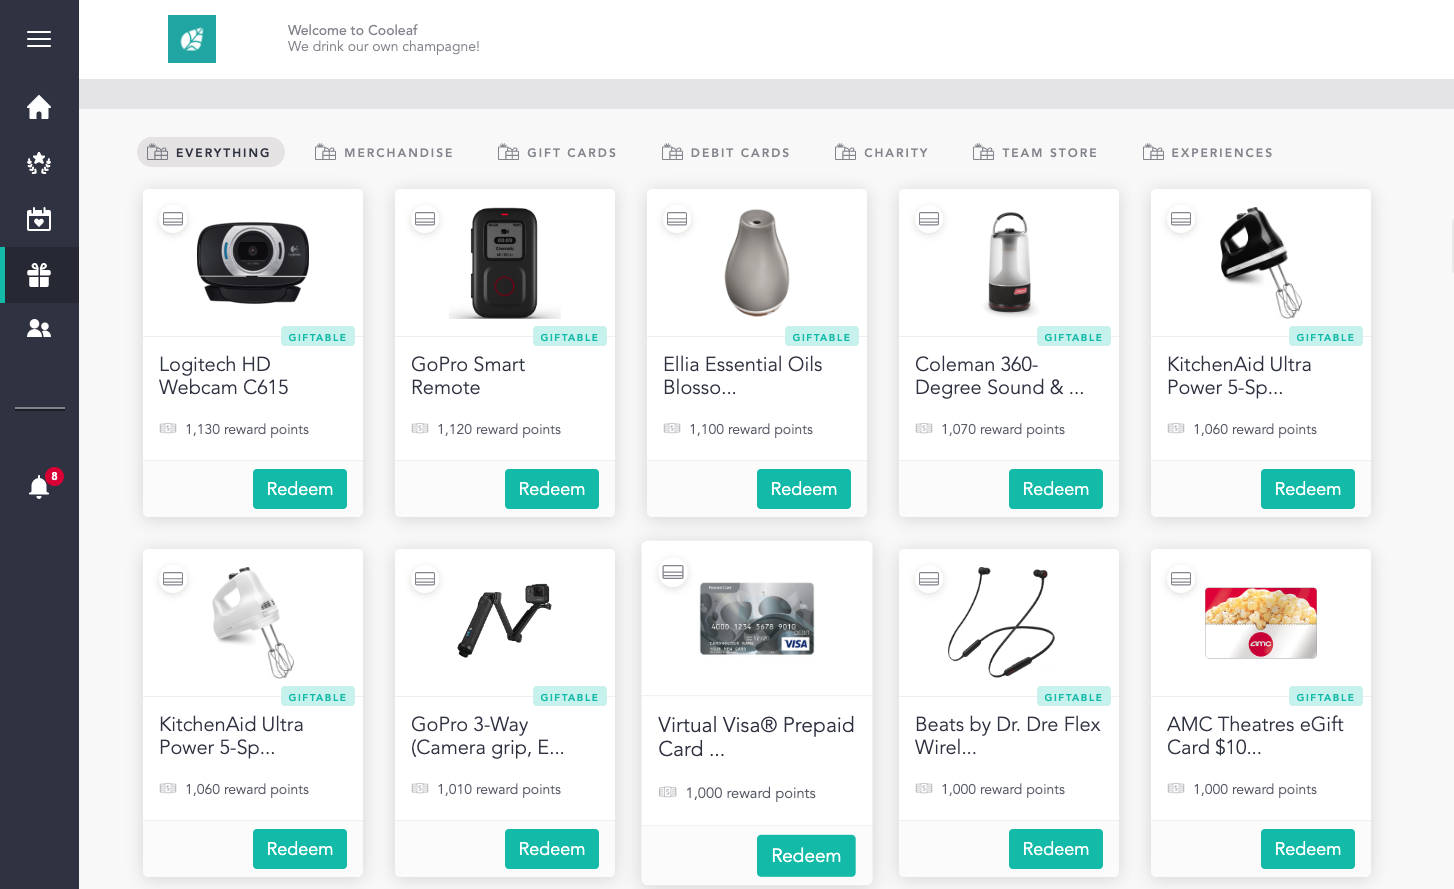Select the gift rewards sidebar icon
Screen dimensions: 1454x889
pos(39,275)
